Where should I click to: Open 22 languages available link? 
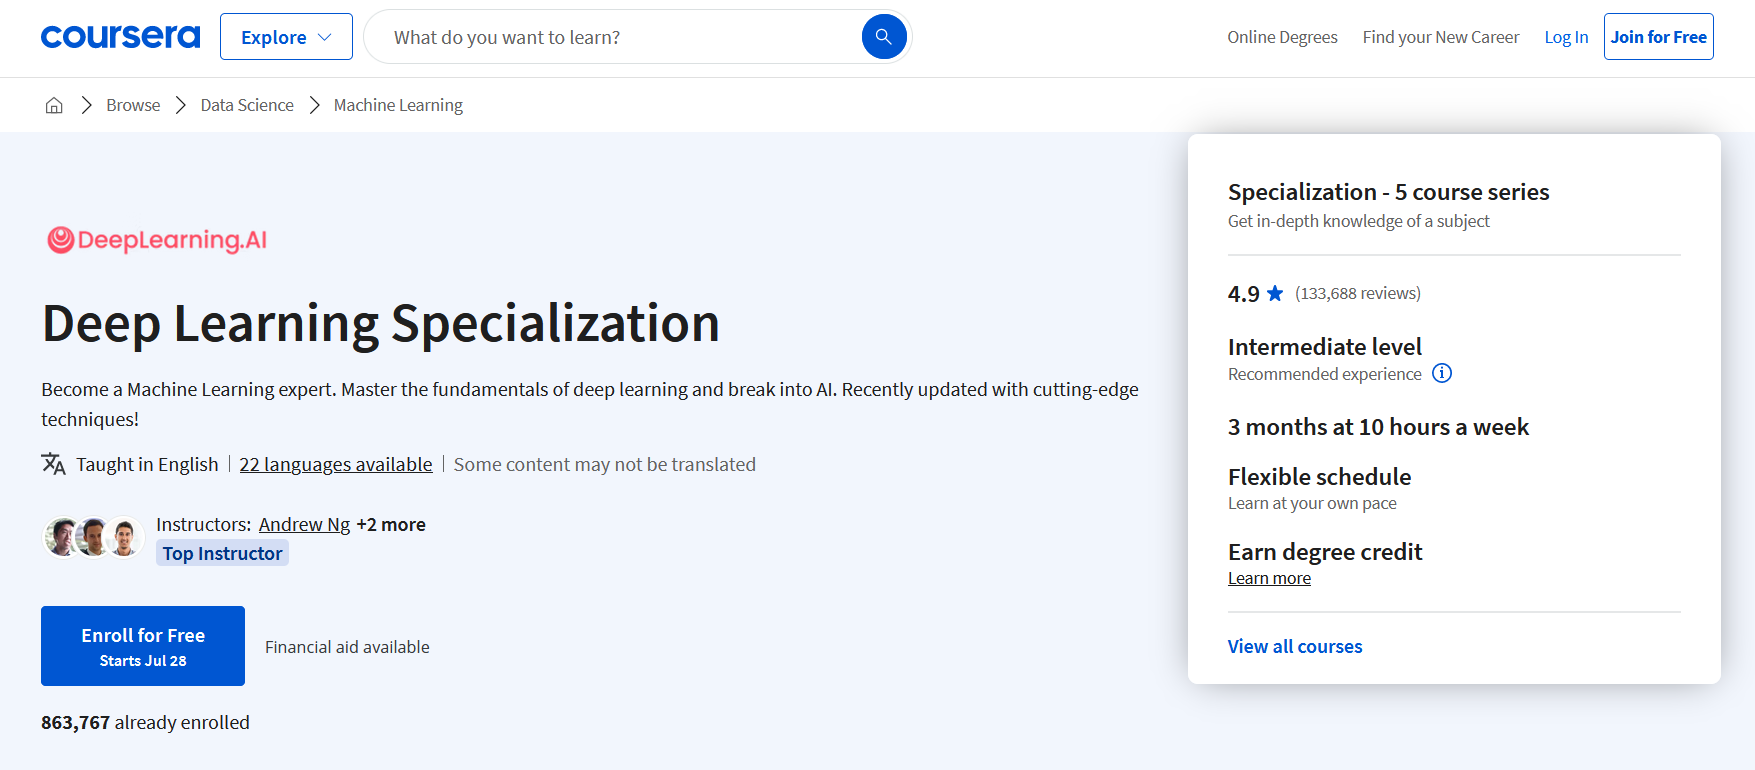336,464
